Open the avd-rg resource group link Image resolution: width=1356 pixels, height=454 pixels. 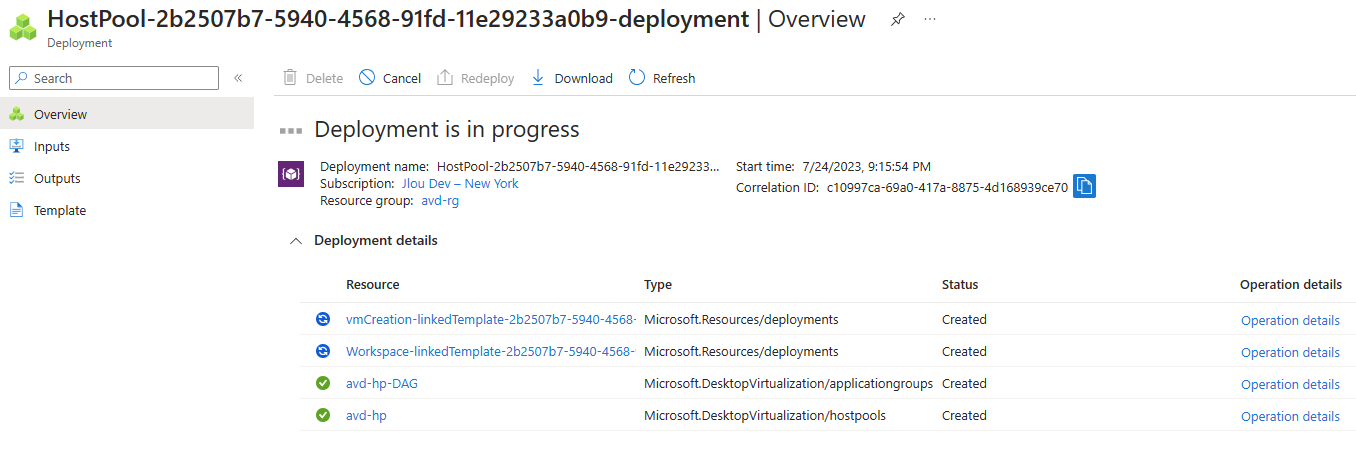[x=440, y=200]
